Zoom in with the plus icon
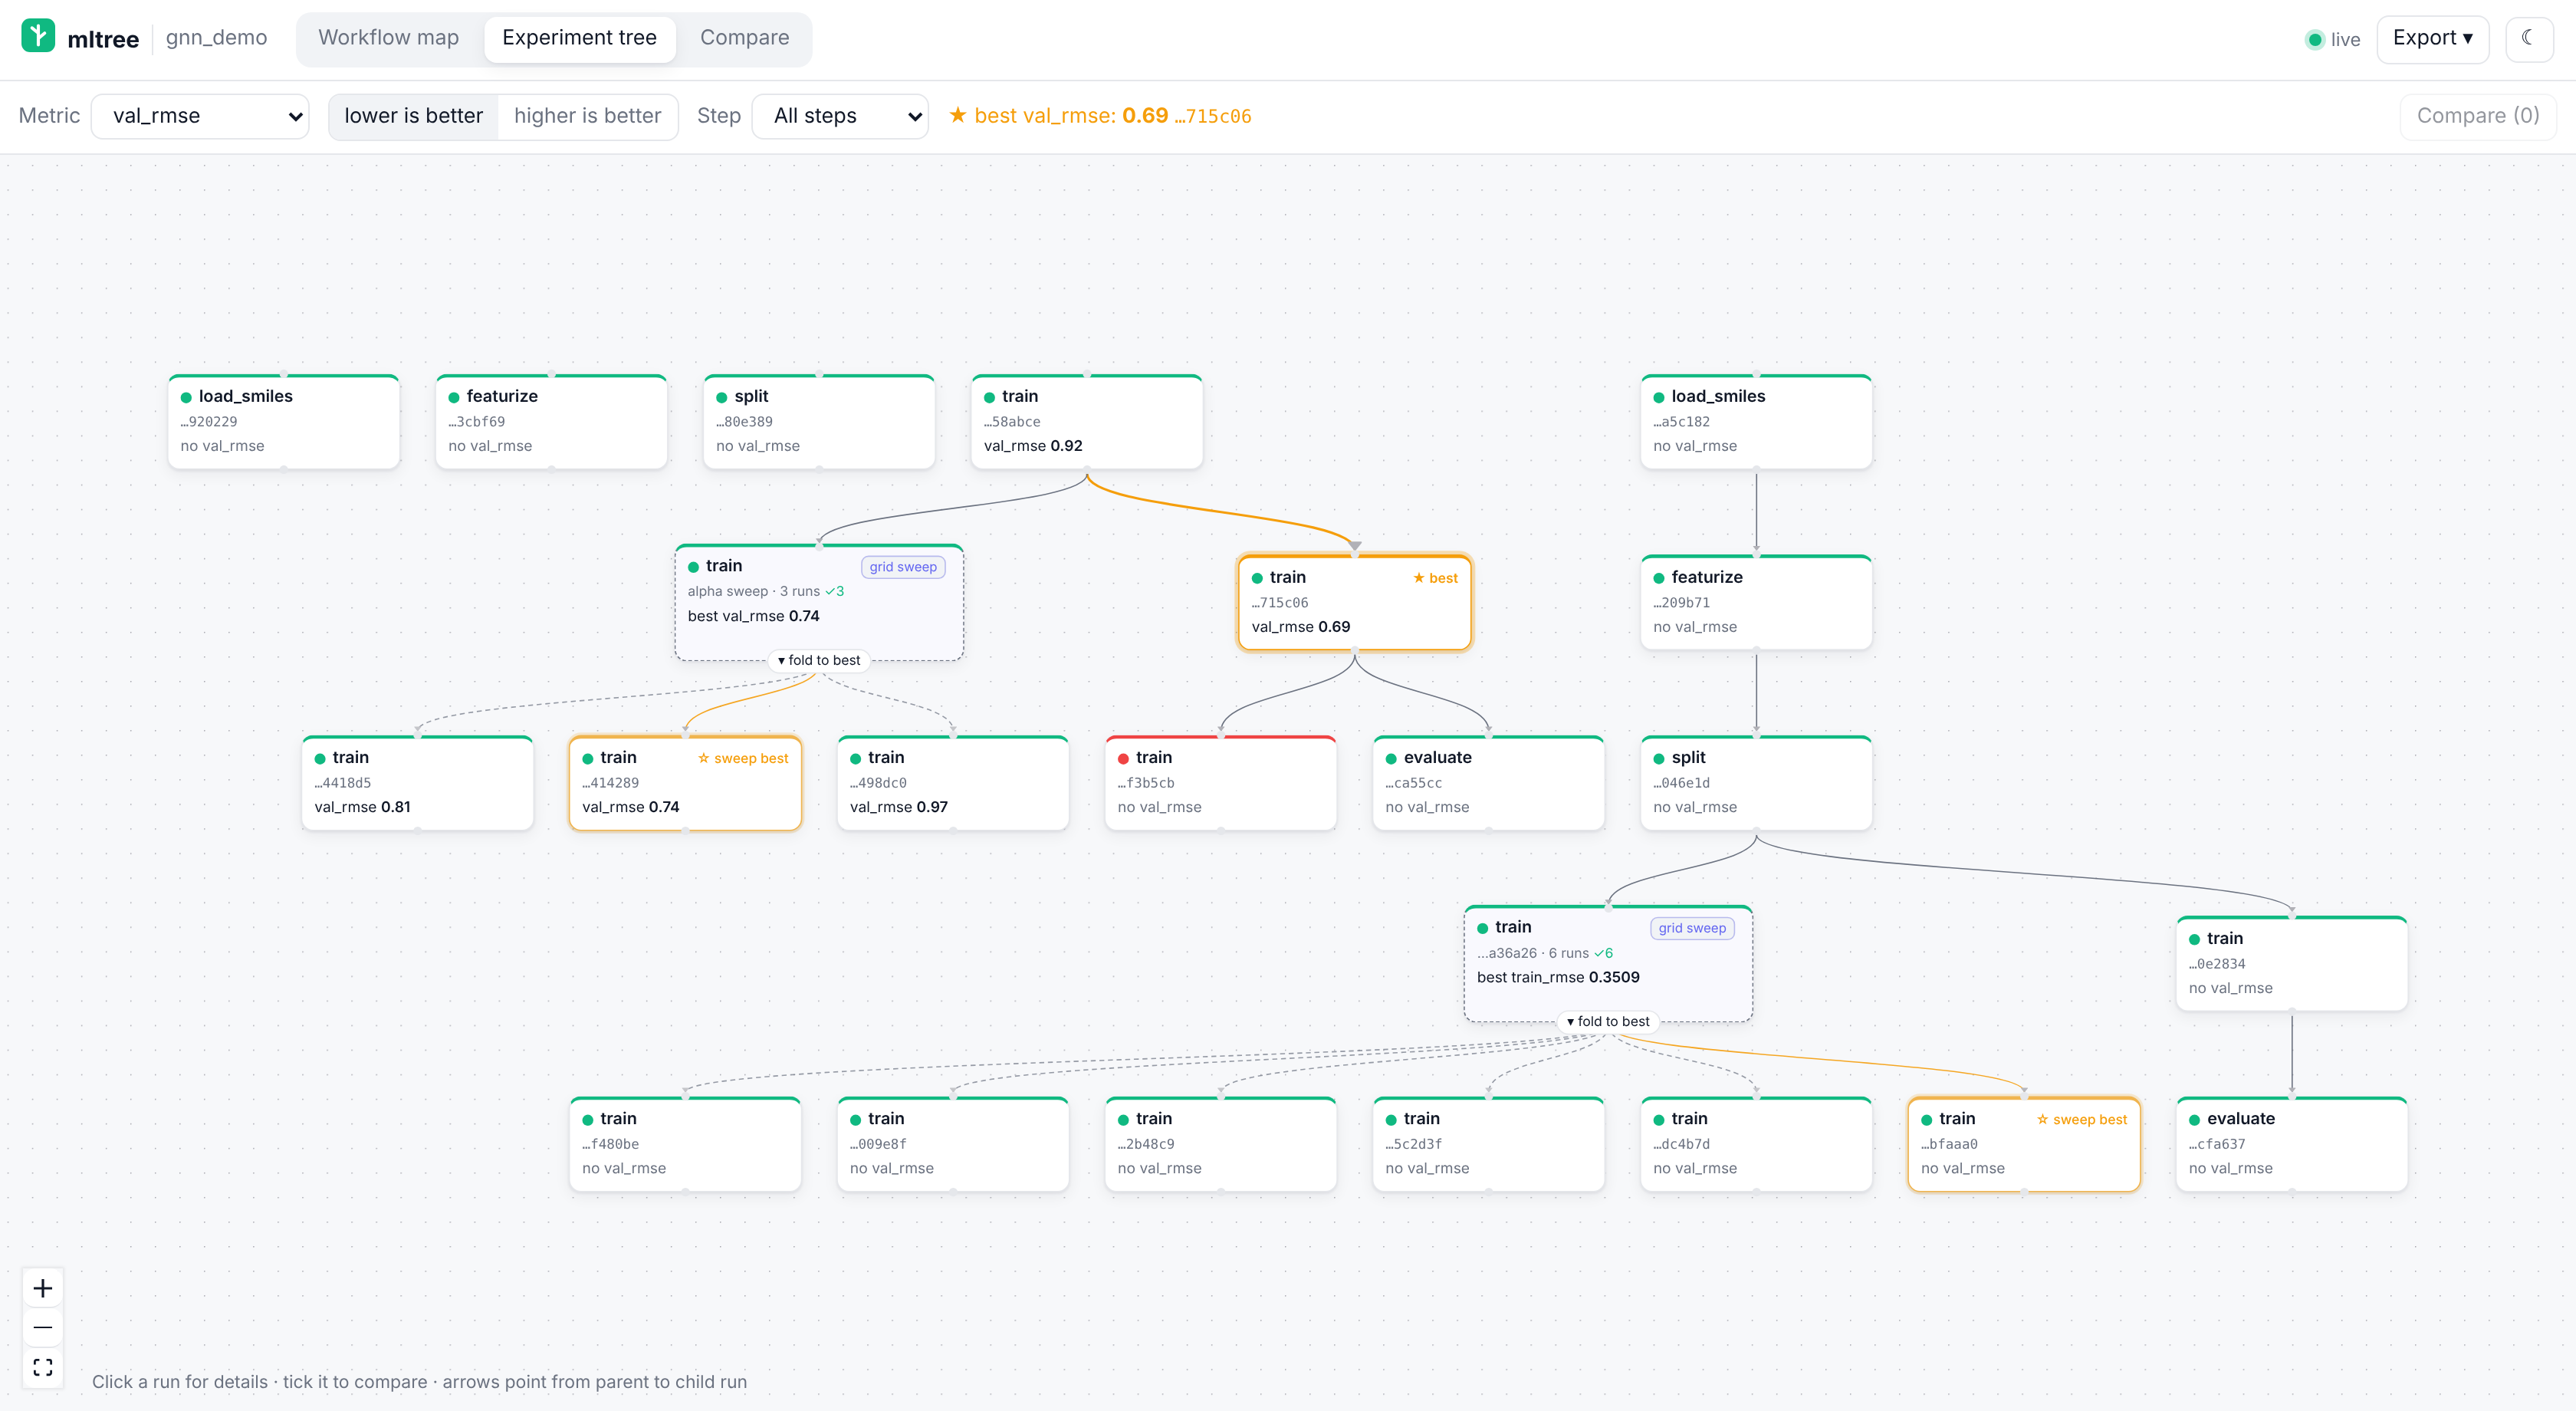This screenshot has width=2576, height=1411. click(x=43, y=1288)
